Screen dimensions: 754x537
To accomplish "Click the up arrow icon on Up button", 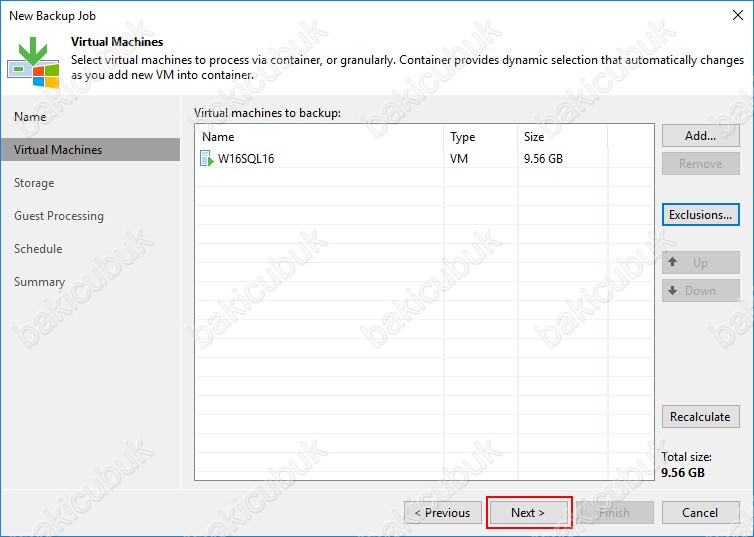I will pyautogui.click(x=673, y=262).
